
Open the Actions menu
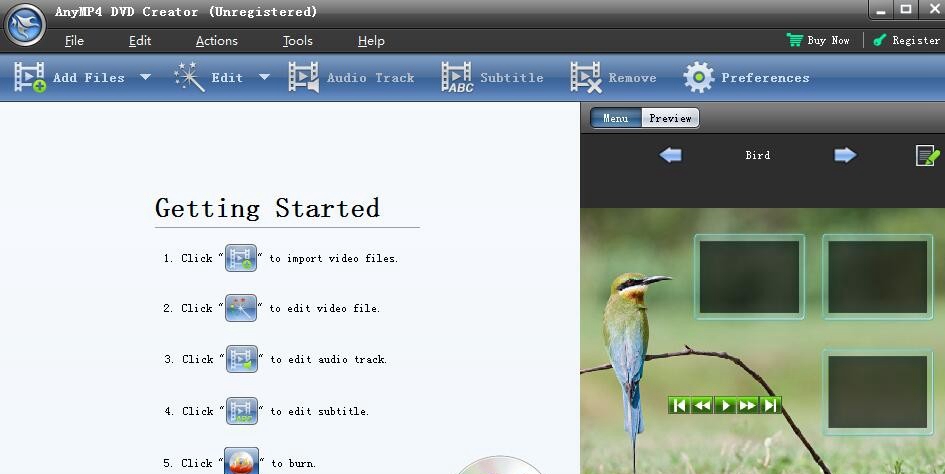216,40
